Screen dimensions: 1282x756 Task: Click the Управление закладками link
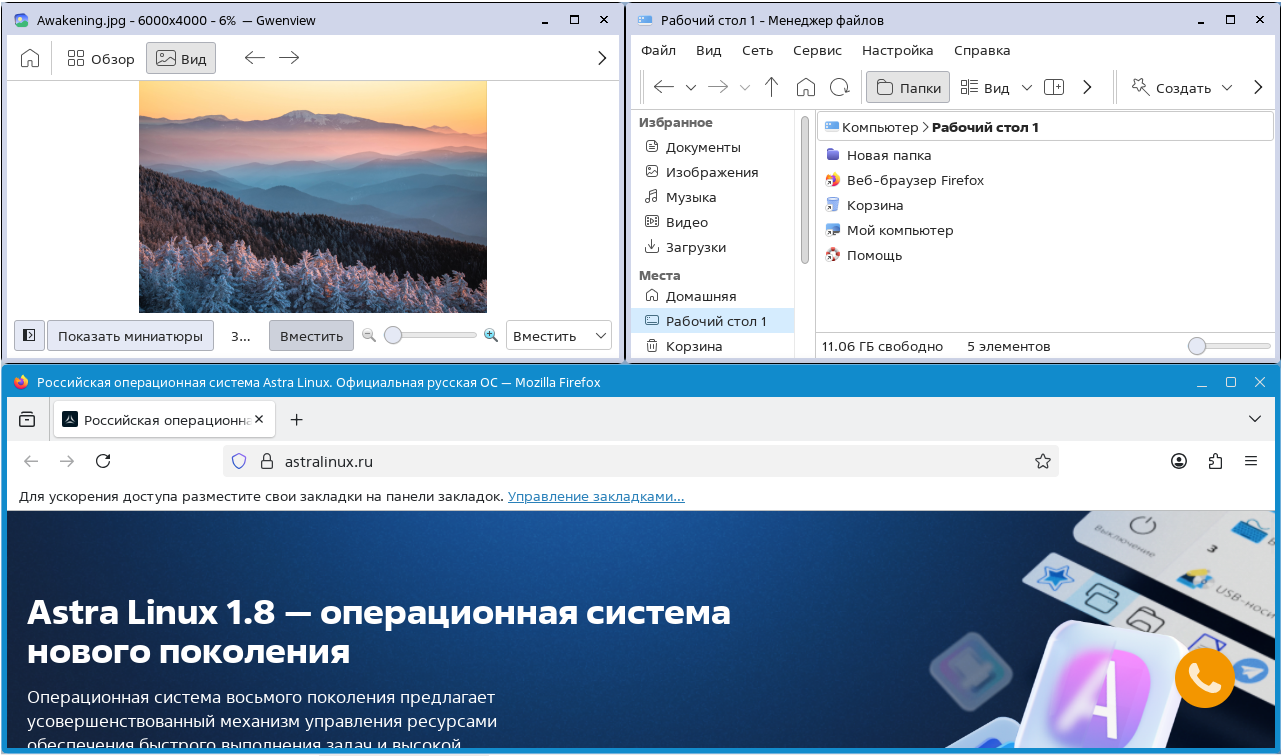click(x=596, y=497)
